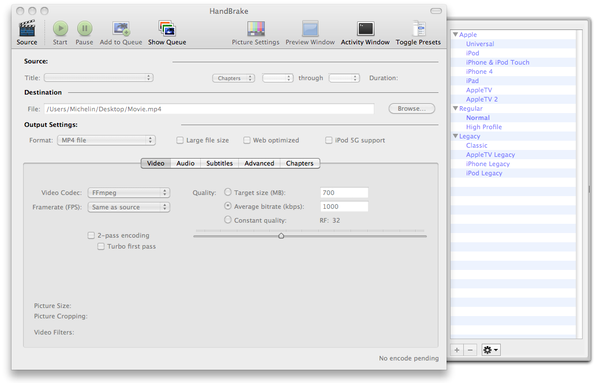Open the Picture Settings icon
This screenshot has height=383, width=600.
pyautogui.click(x=256, y=29)
